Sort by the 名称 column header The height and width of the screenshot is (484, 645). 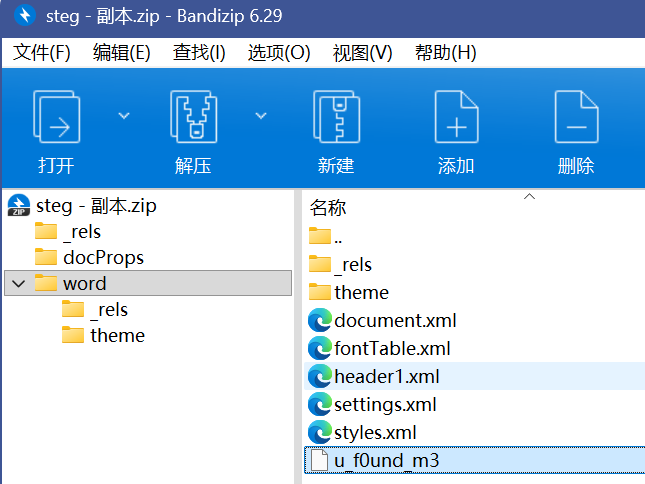328,208
